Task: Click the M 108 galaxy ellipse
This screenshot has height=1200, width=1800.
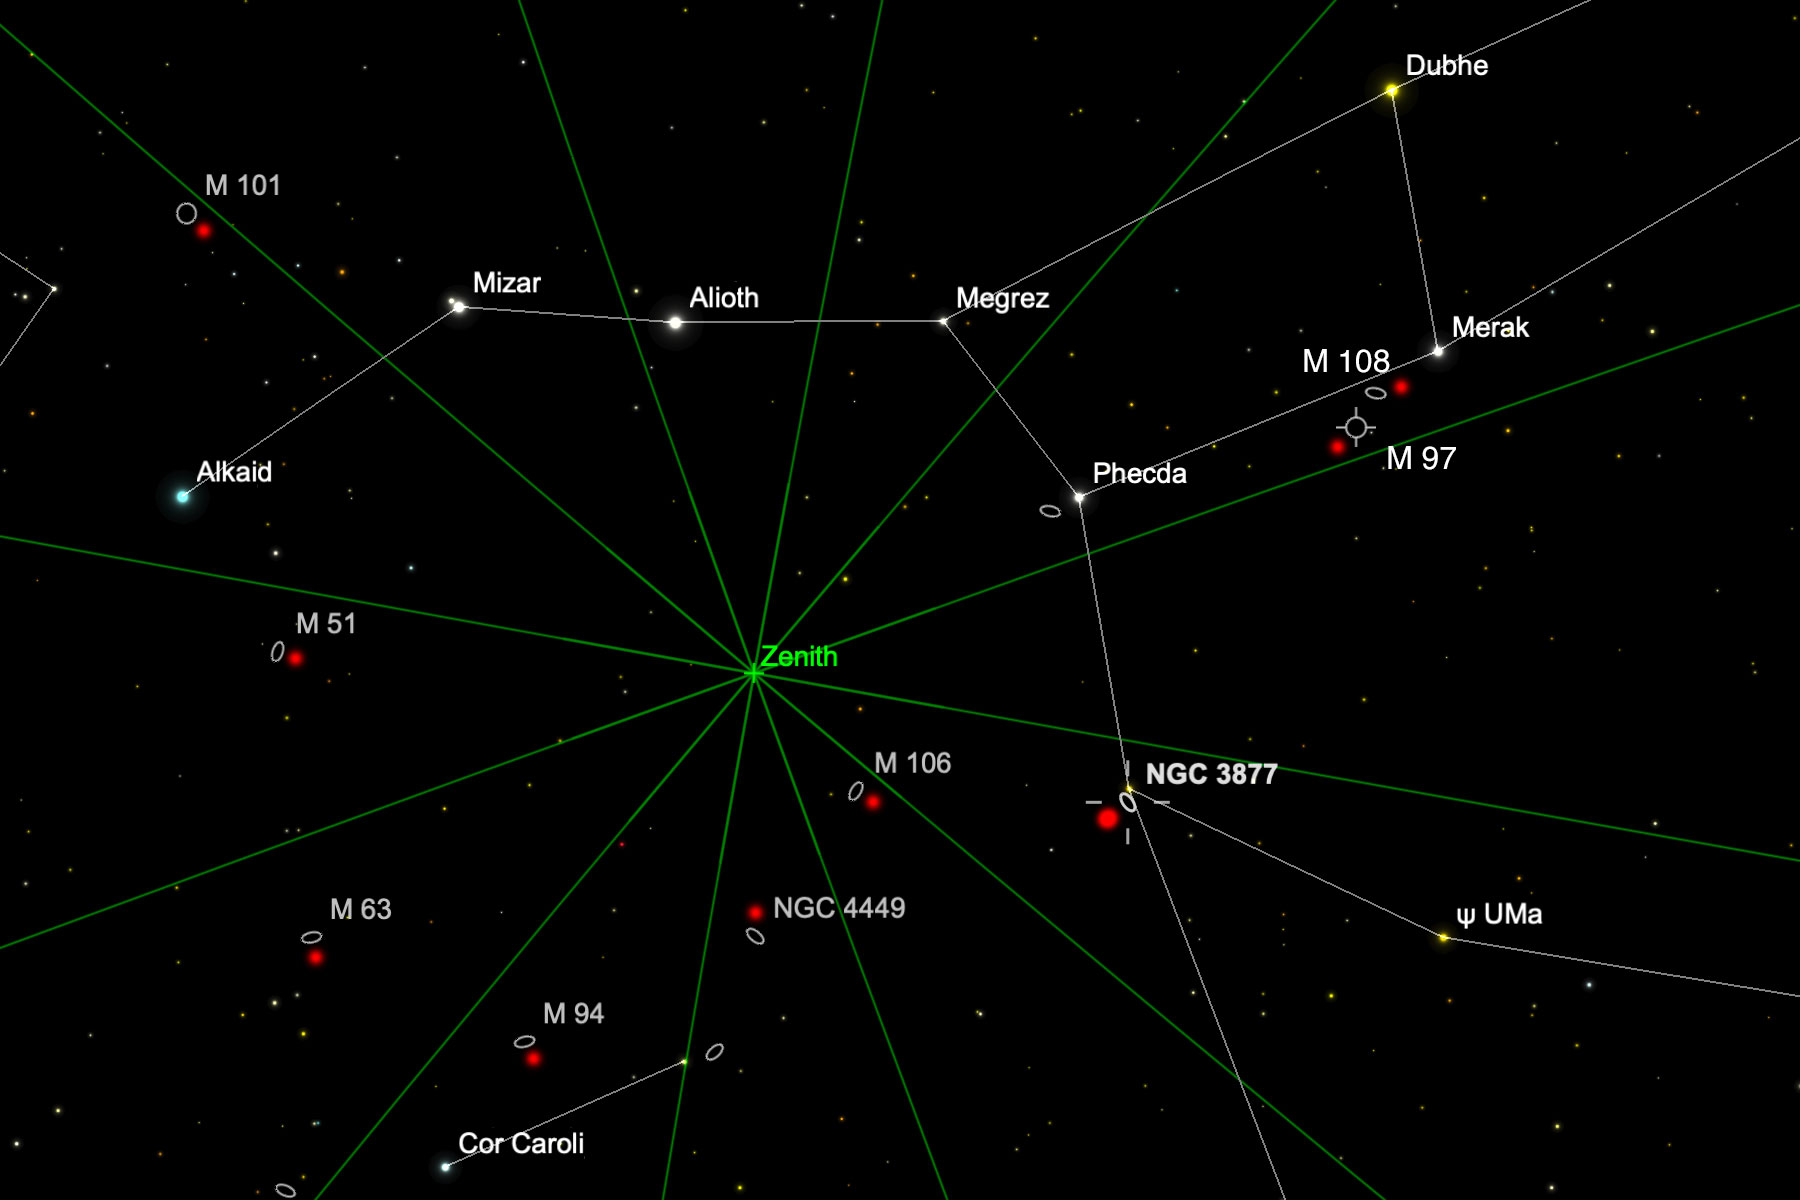Action: click(x=1376, y=393)
